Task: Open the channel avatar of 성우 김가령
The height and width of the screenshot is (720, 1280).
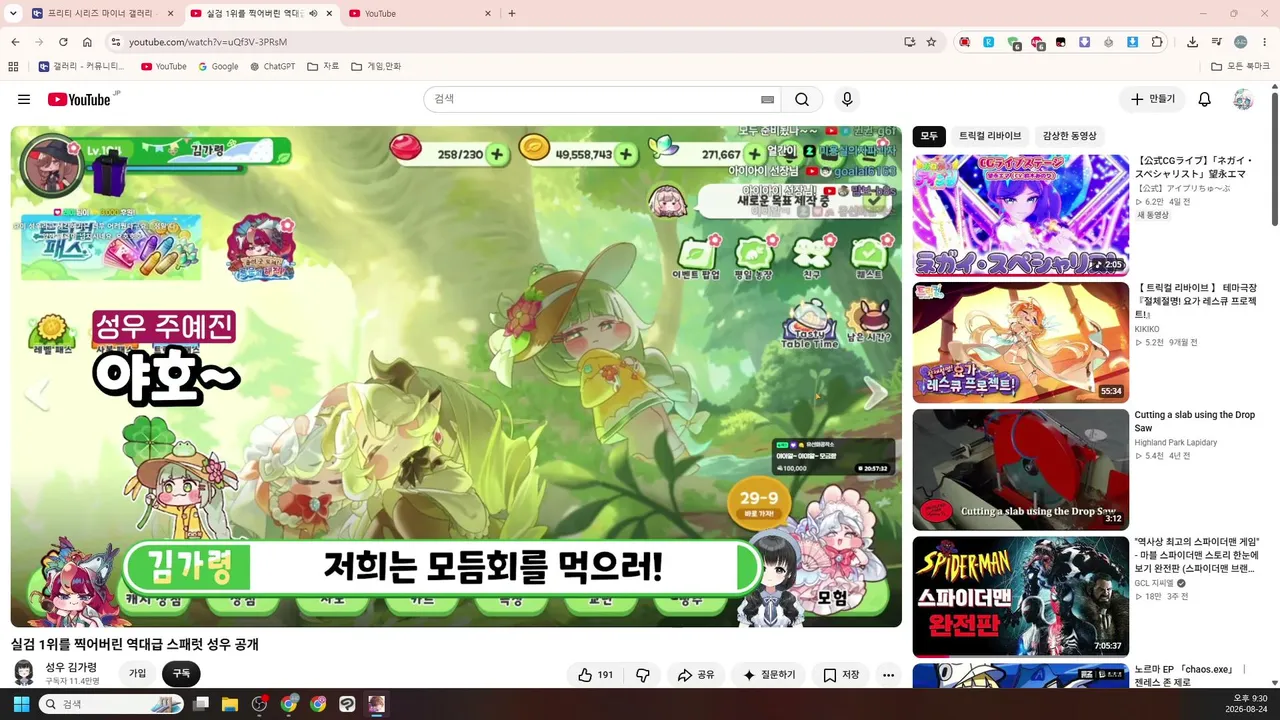Action: tap(24, 673)
